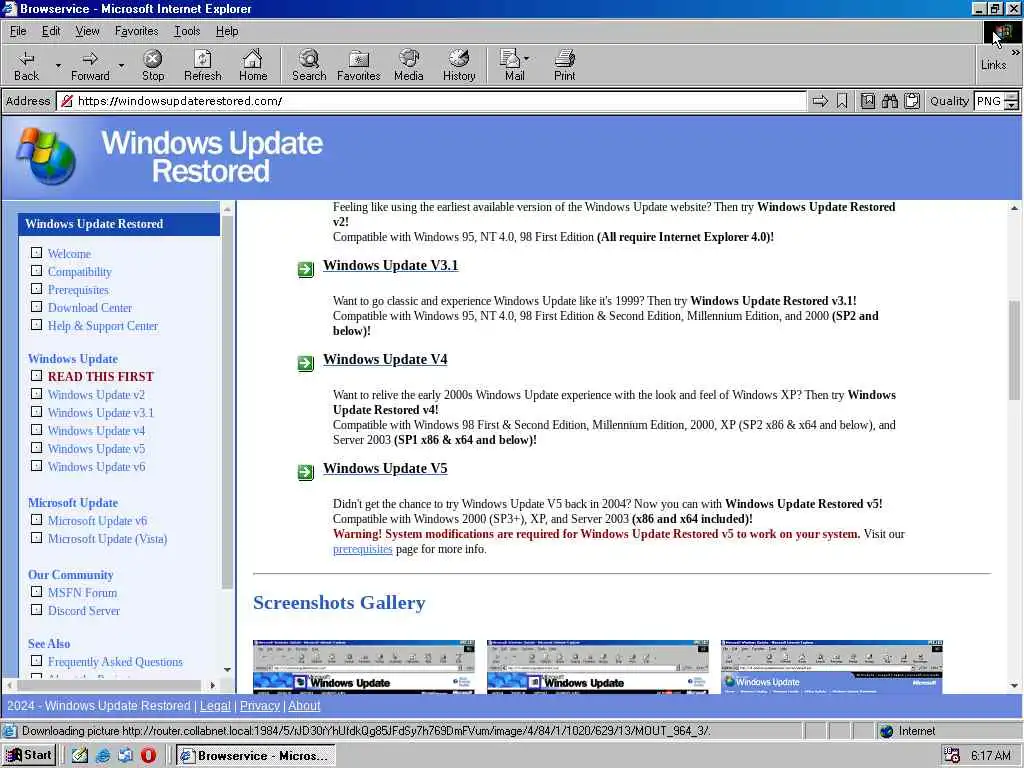Launch Opera from the quick launch
This screenshot has width=1024, height=768.
point(148,756)
